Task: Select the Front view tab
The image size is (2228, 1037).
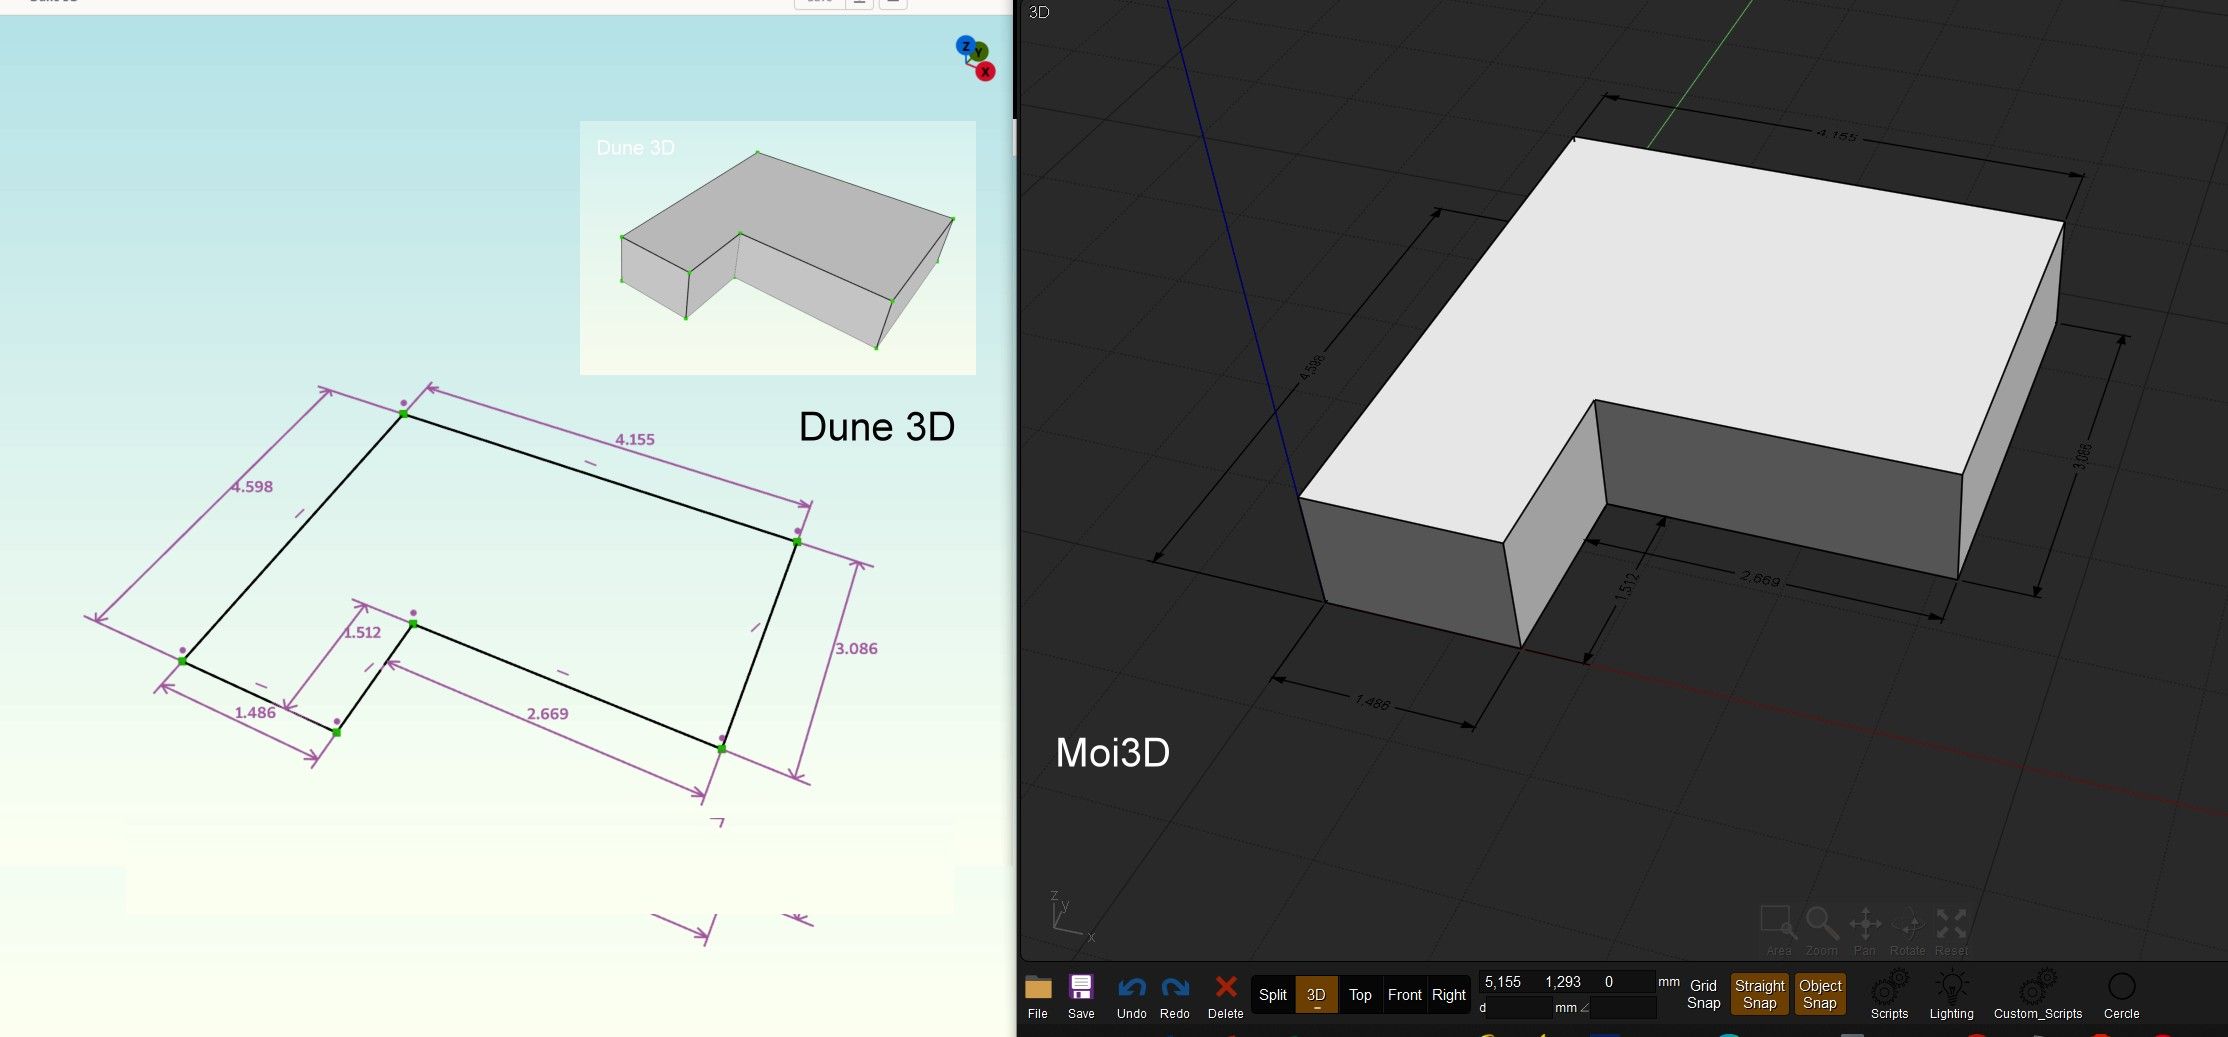Action: (1404, 995)
